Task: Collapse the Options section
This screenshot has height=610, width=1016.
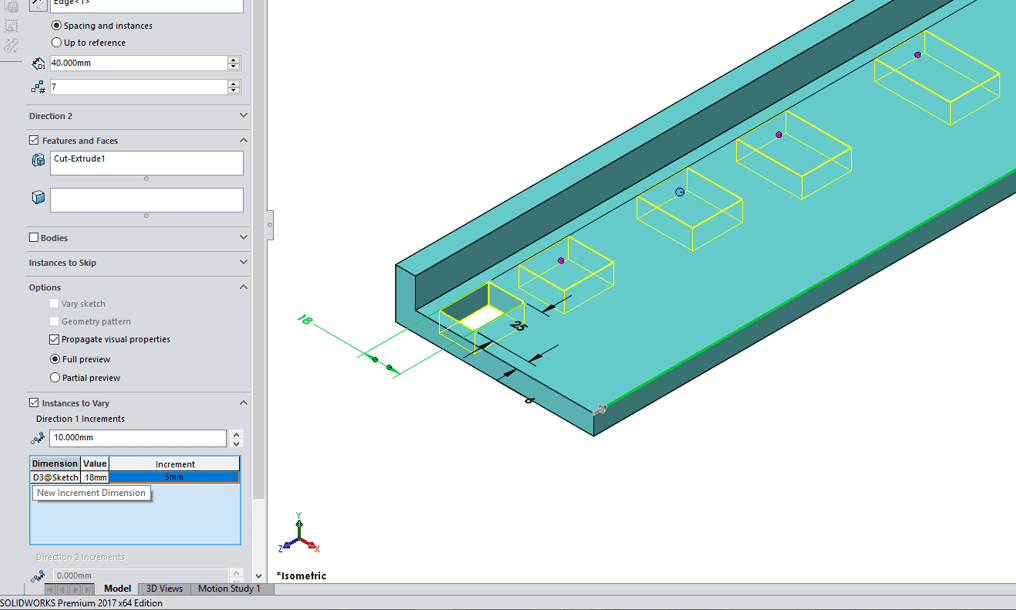Action: point(243,287)
